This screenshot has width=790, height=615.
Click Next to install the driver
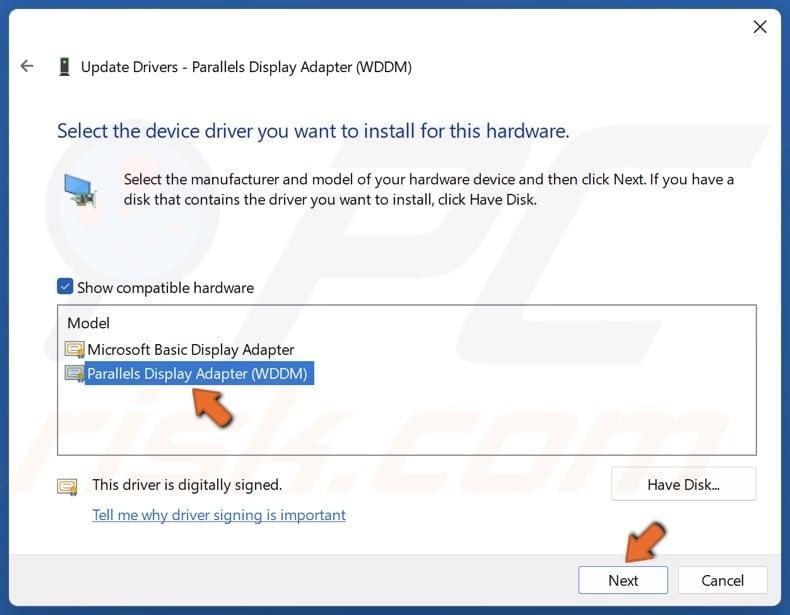pyautogui.click(x=623, y=580)
